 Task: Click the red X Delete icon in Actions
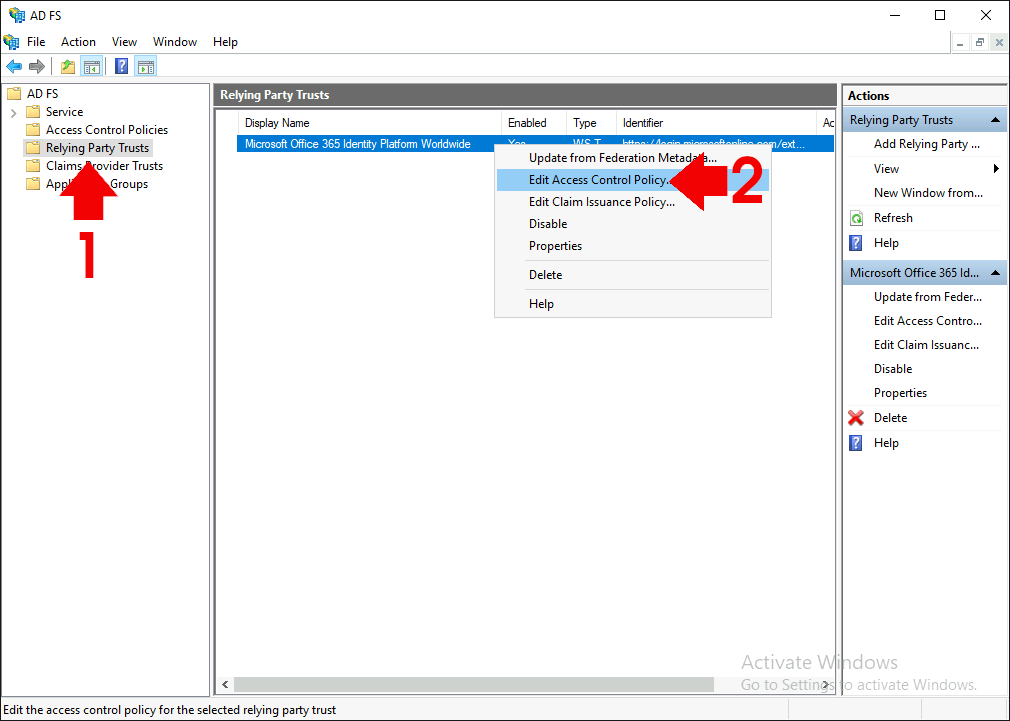click(x=856, y=418)
